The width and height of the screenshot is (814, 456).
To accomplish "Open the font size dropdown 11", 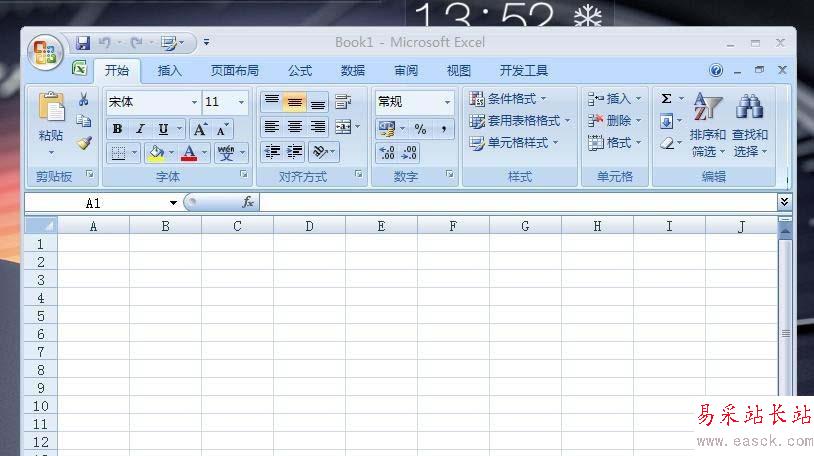I will (x=241, y=102).
